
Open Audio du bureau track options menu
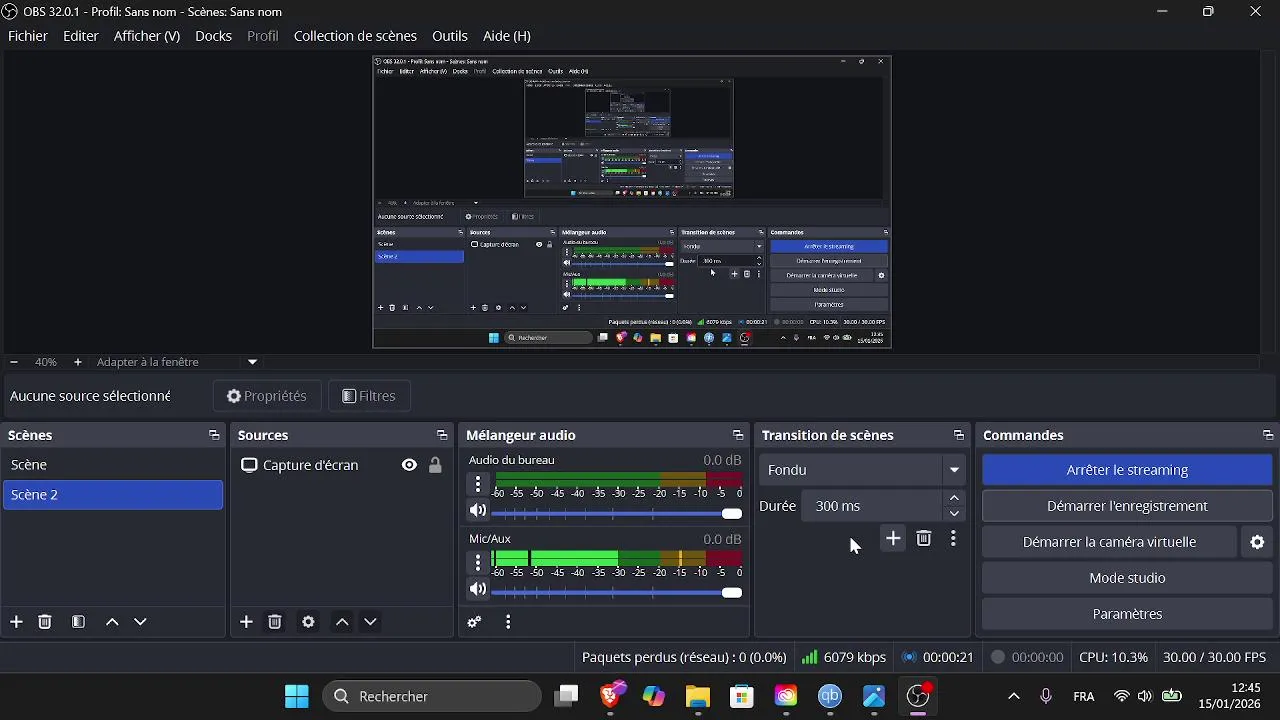click(478, 485)
